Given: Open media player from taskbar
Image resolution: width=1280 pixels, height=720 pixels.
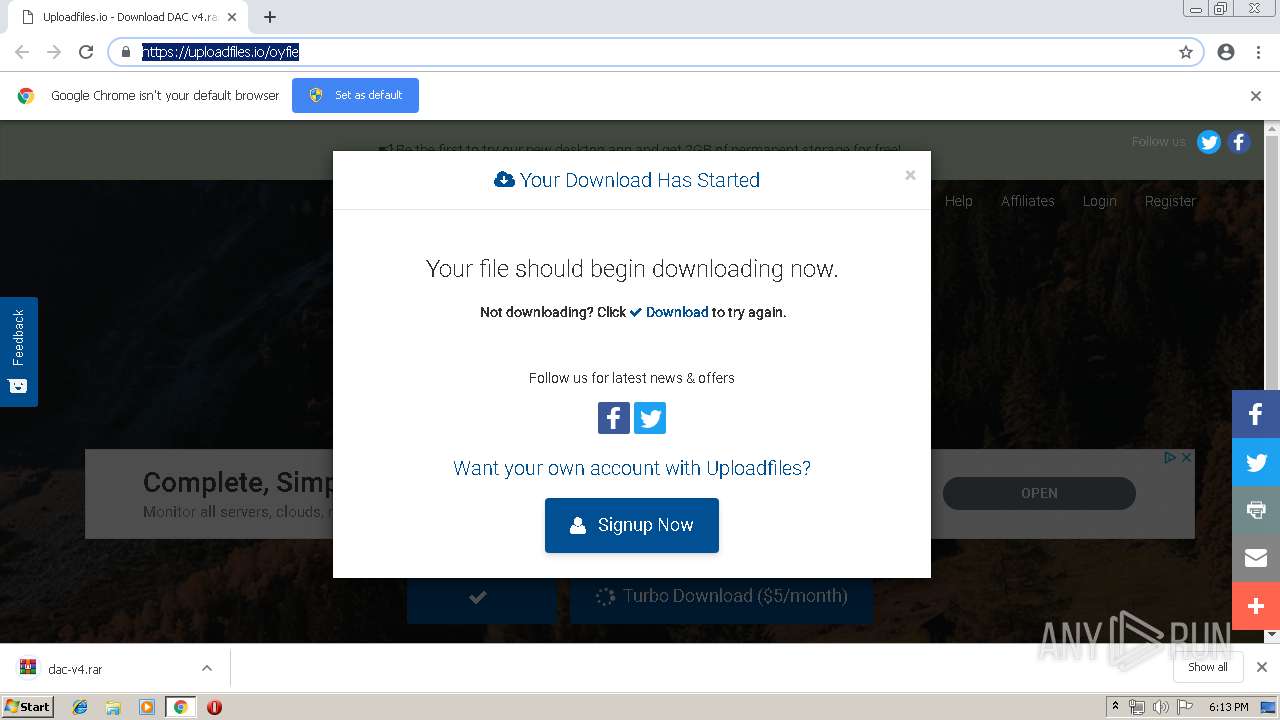Looking at the screenshot, I should click(x=147, y=707).
